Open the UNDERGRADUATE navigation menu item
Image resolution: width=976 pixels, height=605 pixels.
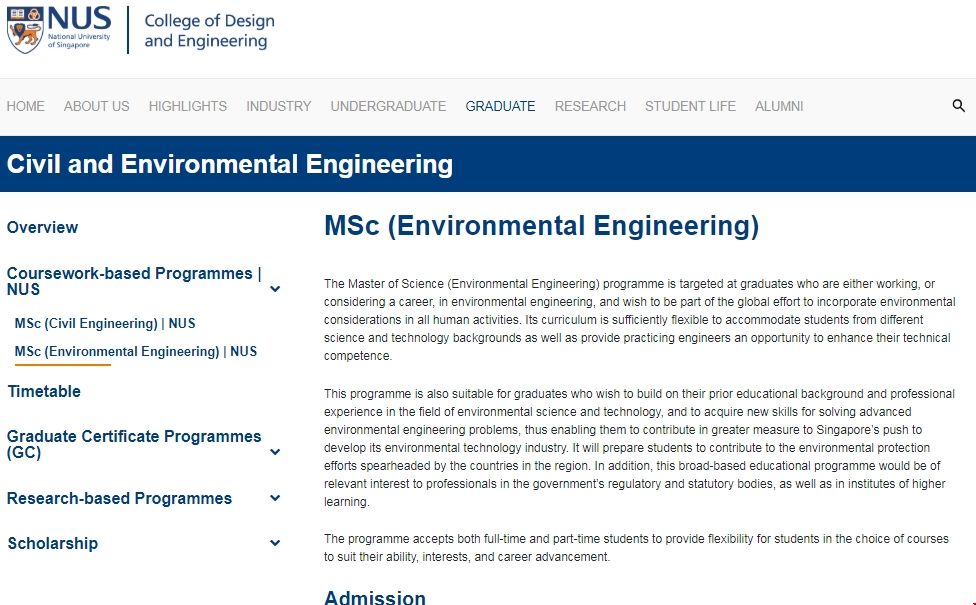pyautogui.click(x=388, y=106)
